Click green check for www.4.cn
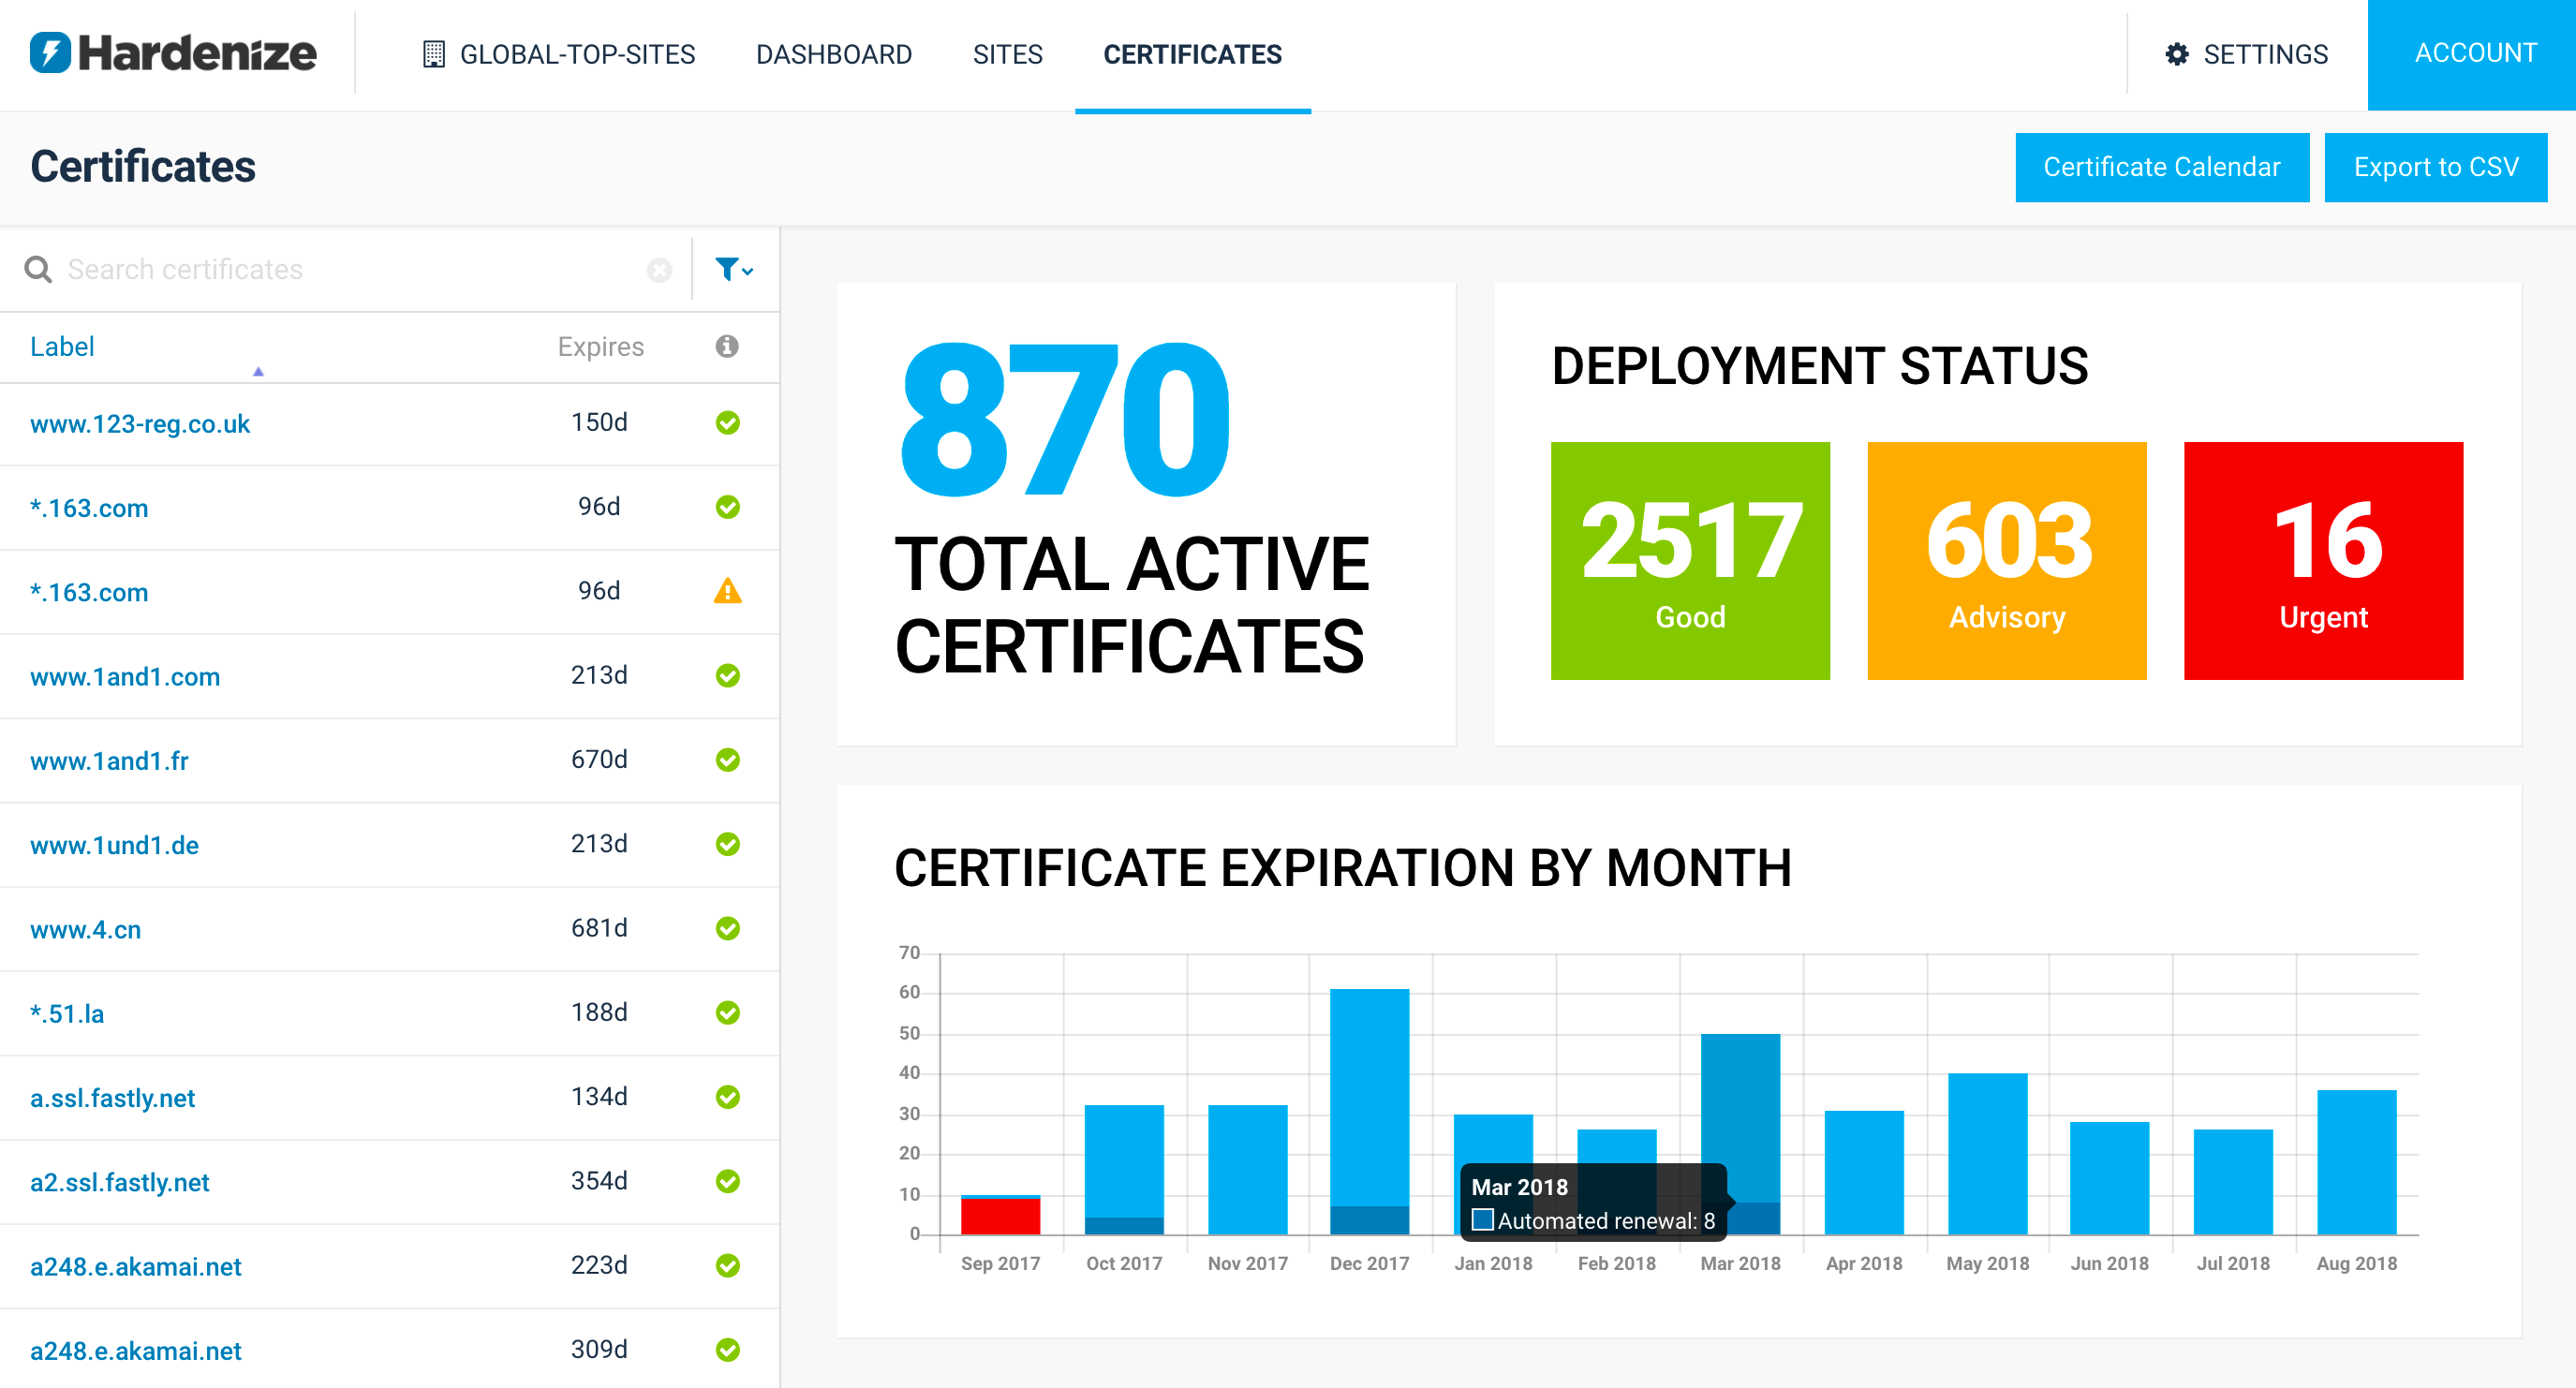This screenshot has width=2576, height=1388. 728,928
